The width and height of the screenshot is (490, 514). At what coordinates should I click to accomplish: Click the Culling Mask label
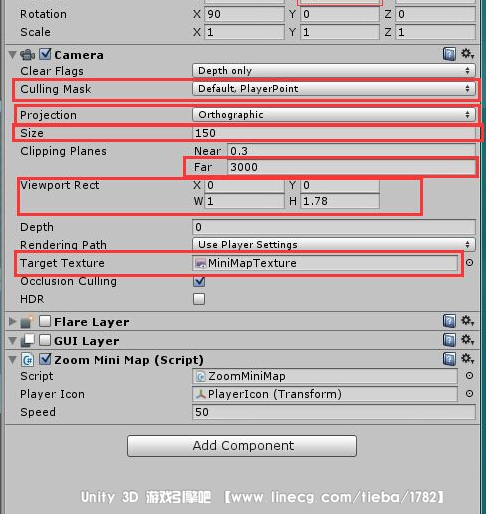56,89
